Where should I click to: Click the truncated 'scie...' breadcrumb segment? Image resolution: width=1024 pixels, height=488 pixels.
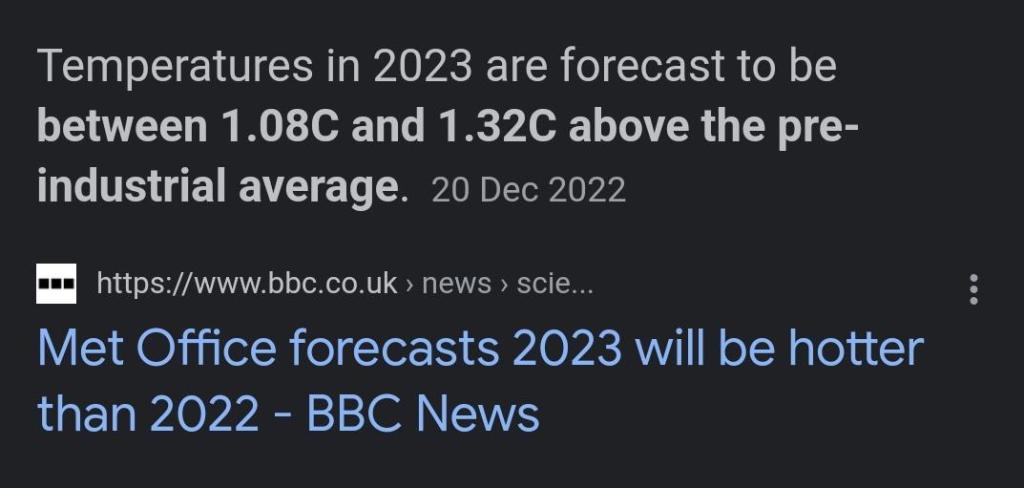[x=553, y=284]
